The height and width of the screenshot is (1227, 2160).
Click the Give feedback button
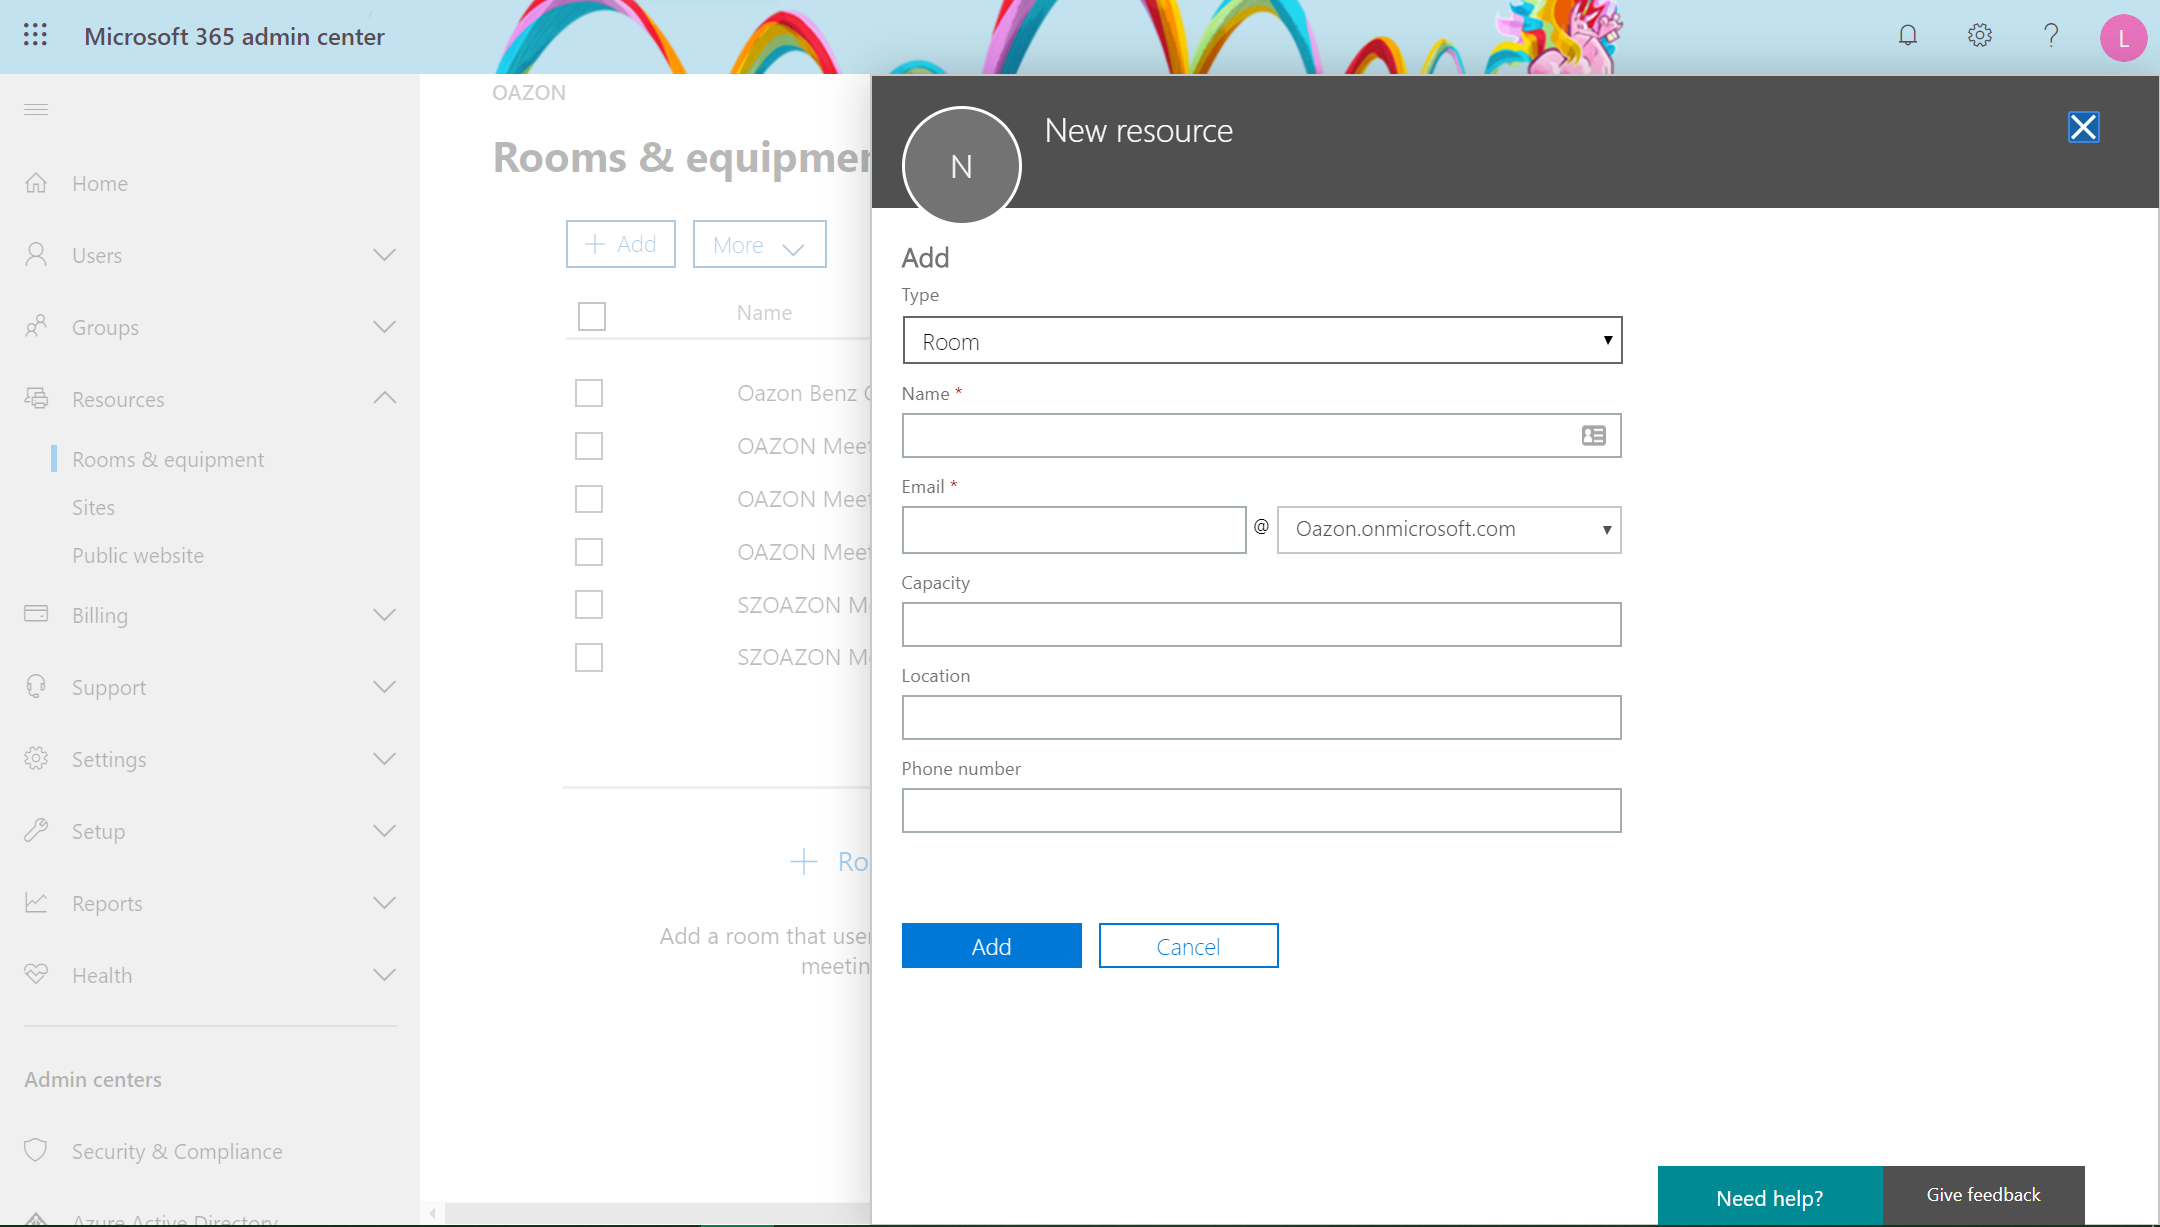tap(1983, 1195)
